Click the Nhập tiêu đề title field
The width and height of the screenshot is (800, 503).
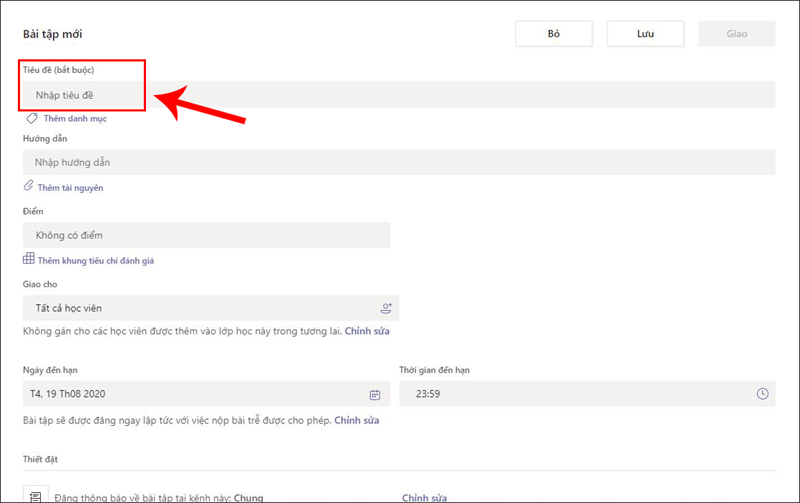[x=400, y=94]
